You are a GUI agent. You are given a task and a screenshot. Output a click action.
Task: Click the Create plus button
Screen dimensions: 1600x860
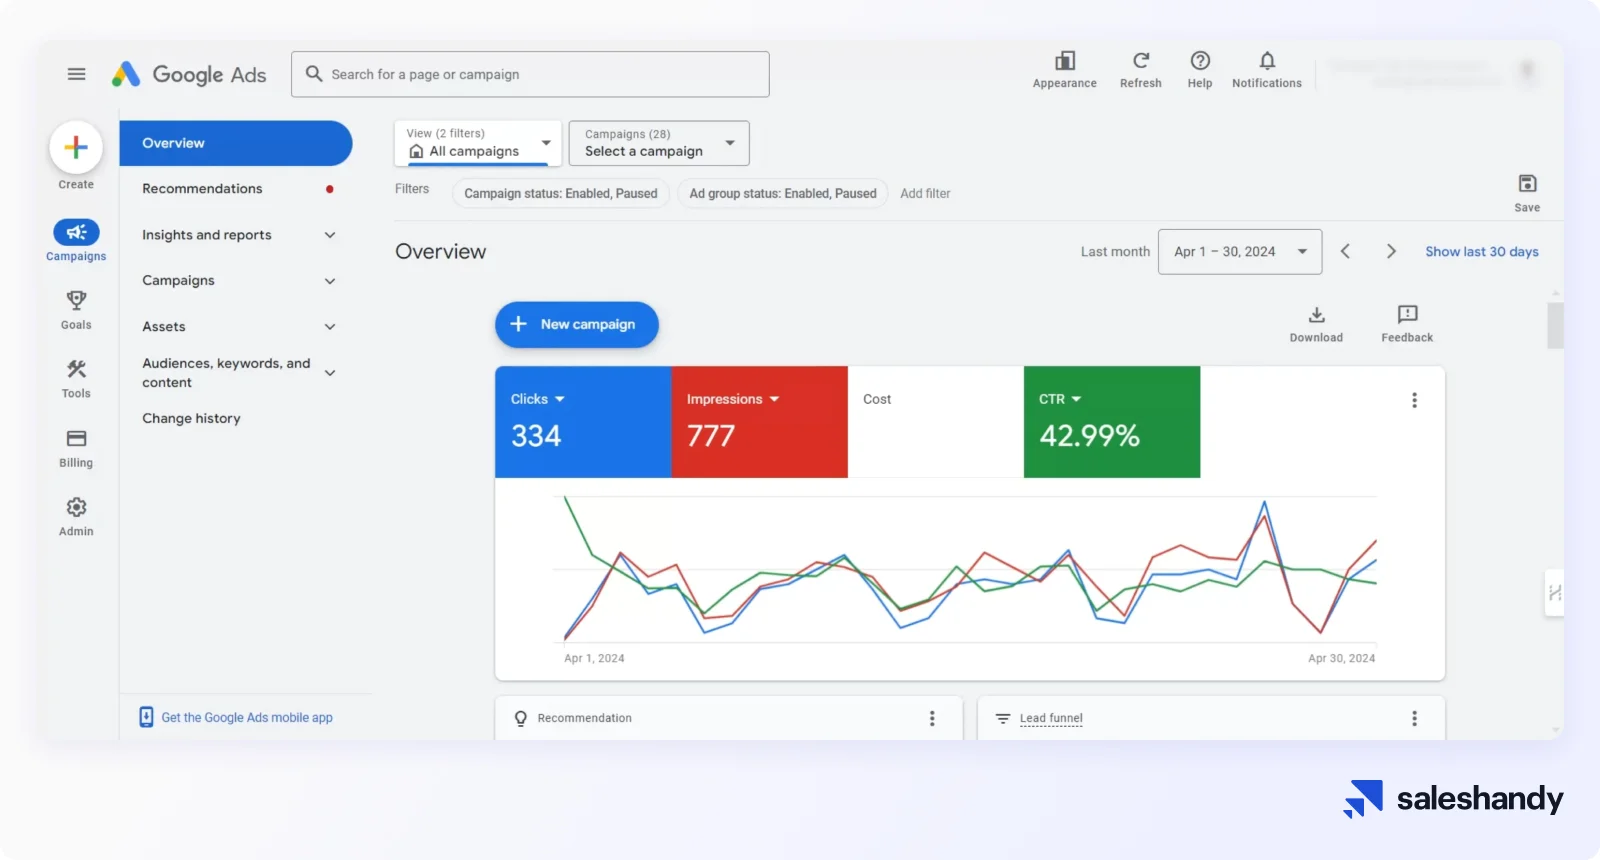pos(76,148)
